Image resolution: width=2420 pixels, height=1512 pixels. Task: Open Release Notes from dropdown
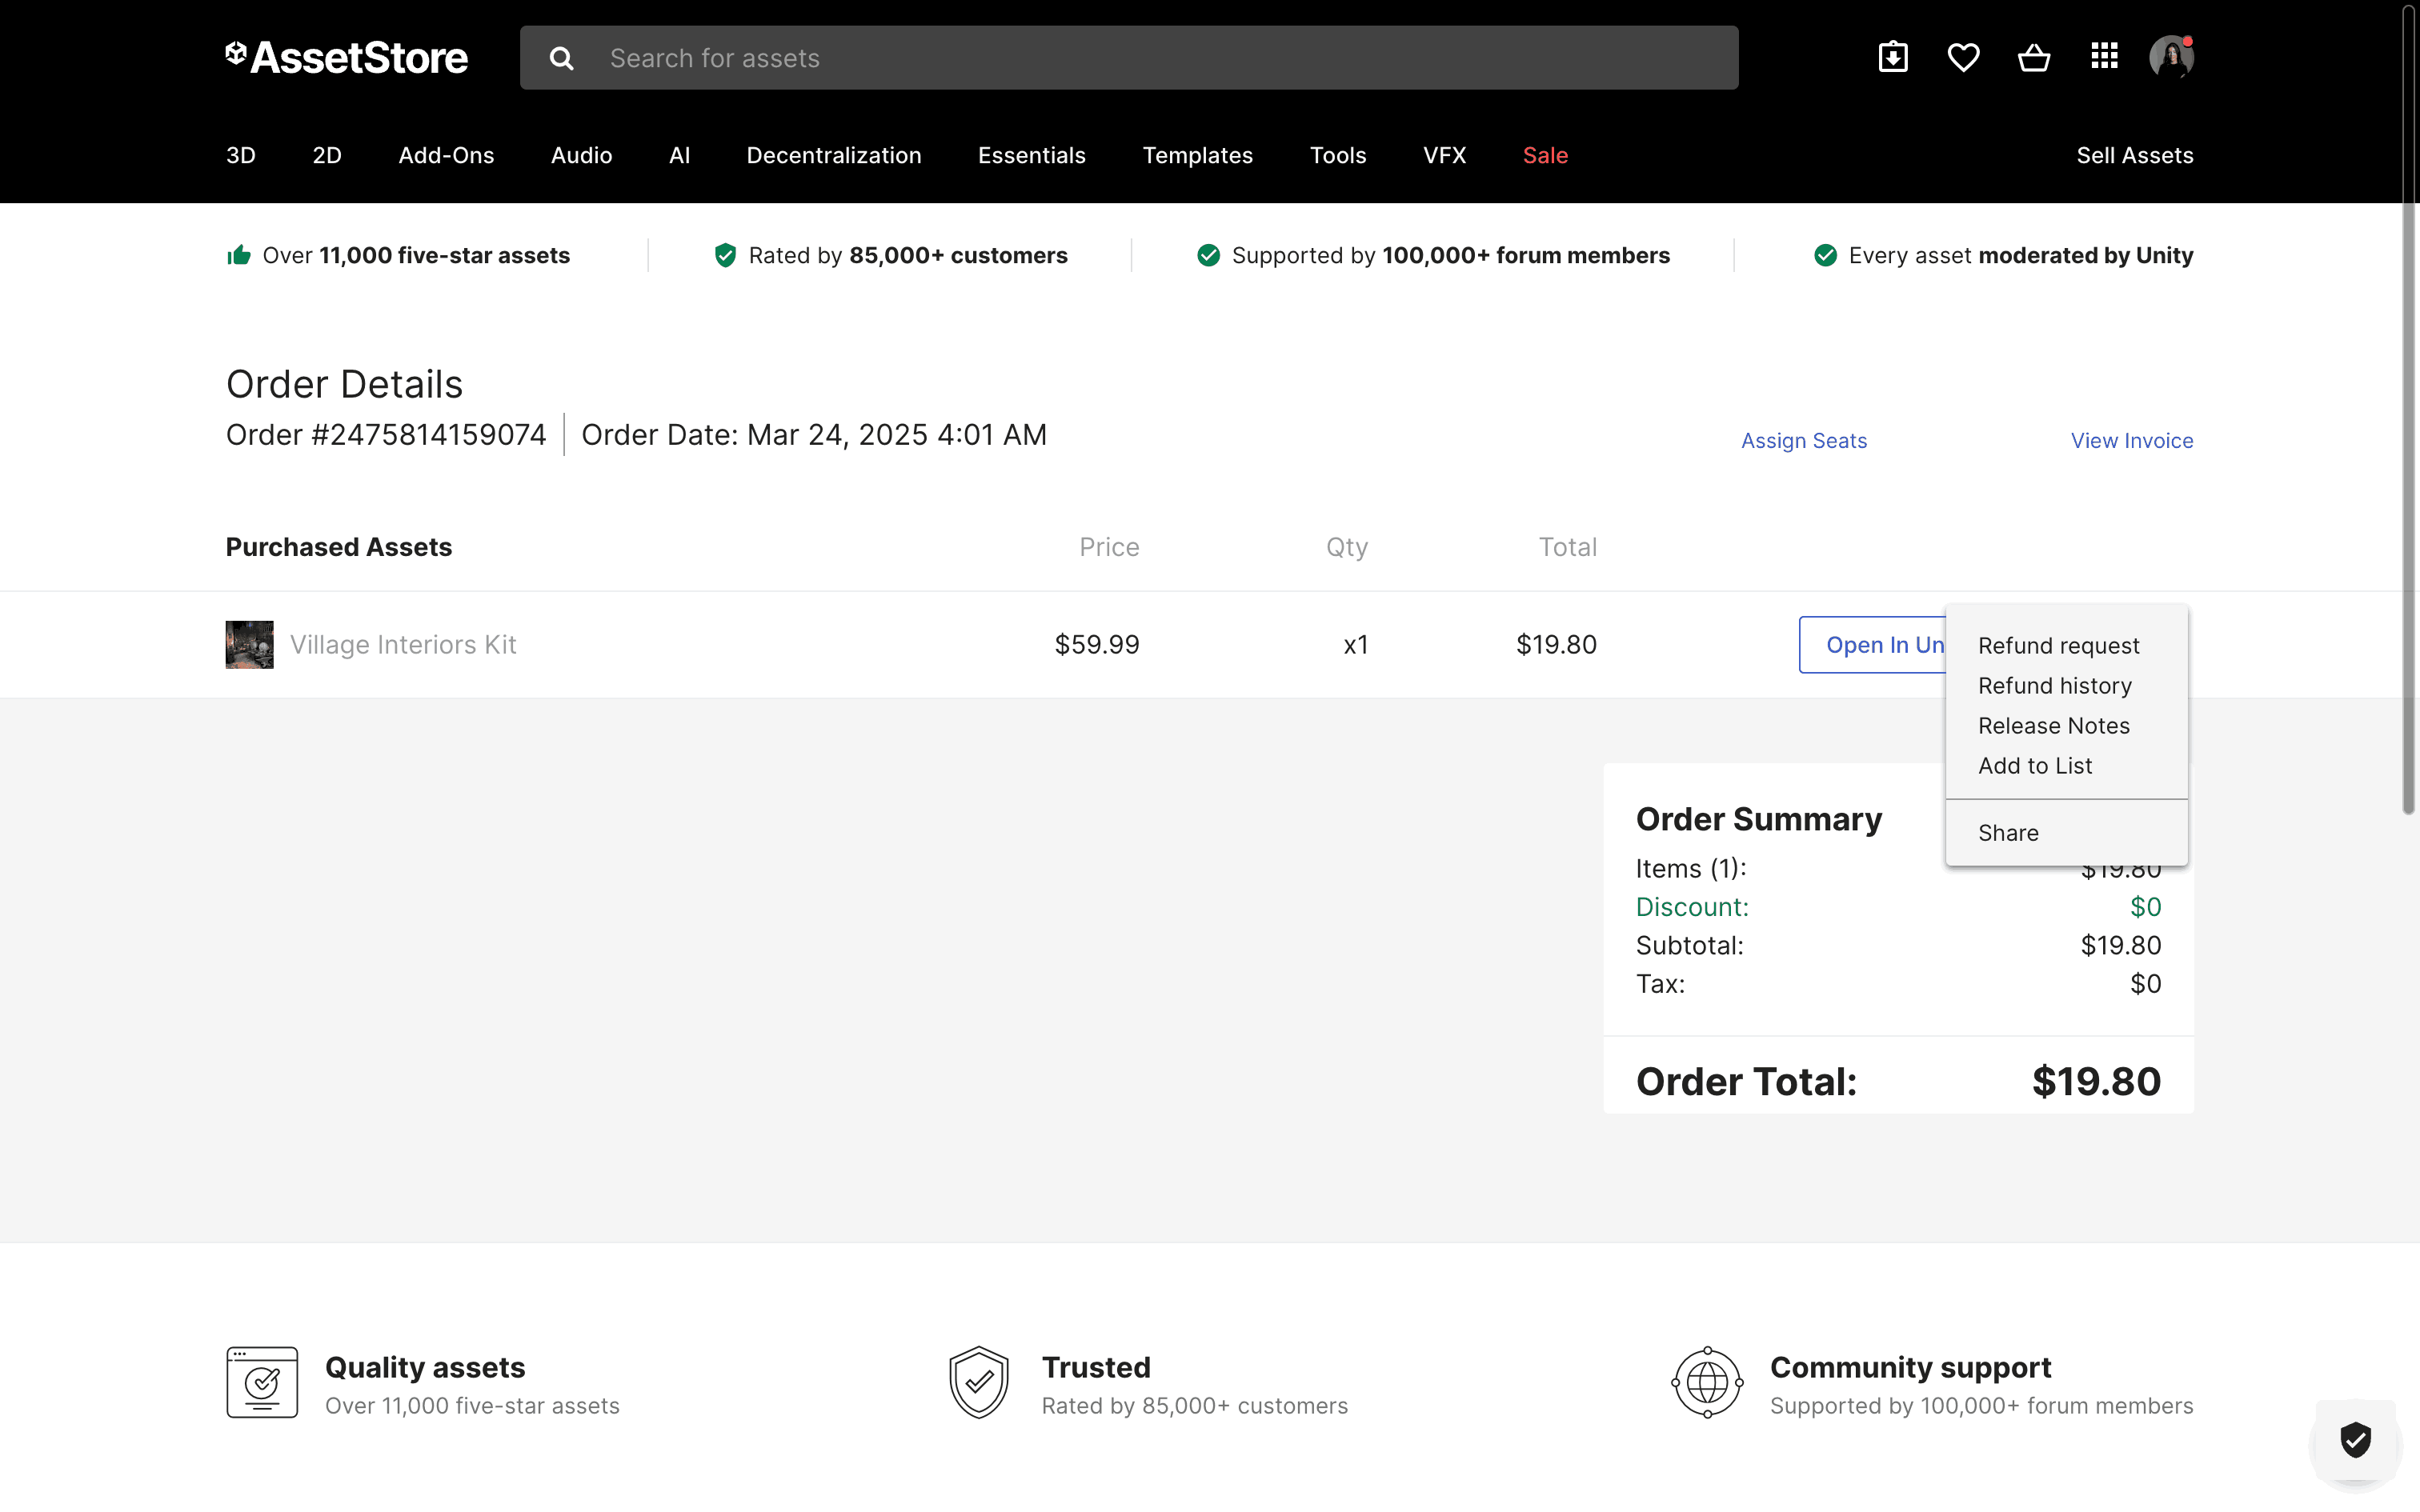click(2053, 726)
